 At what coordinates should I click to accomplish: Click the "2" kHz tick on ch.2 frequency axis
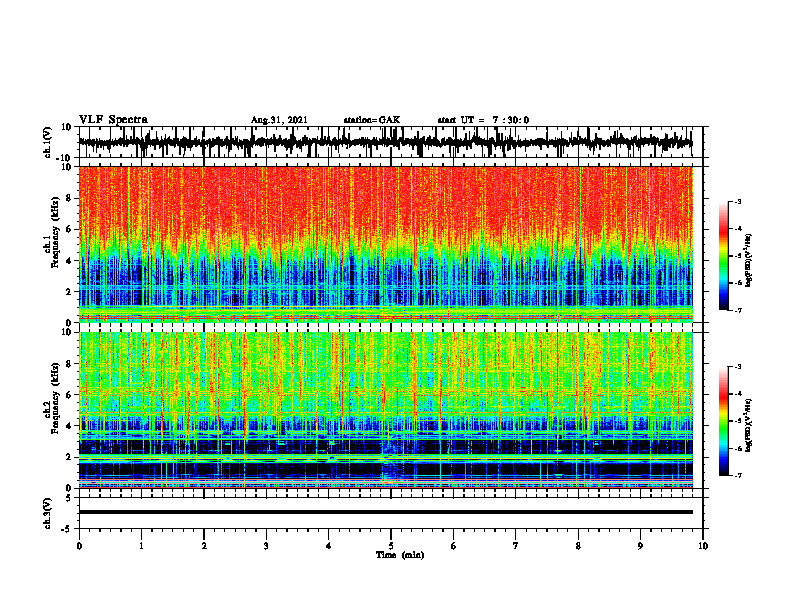[x=70, y=457]
